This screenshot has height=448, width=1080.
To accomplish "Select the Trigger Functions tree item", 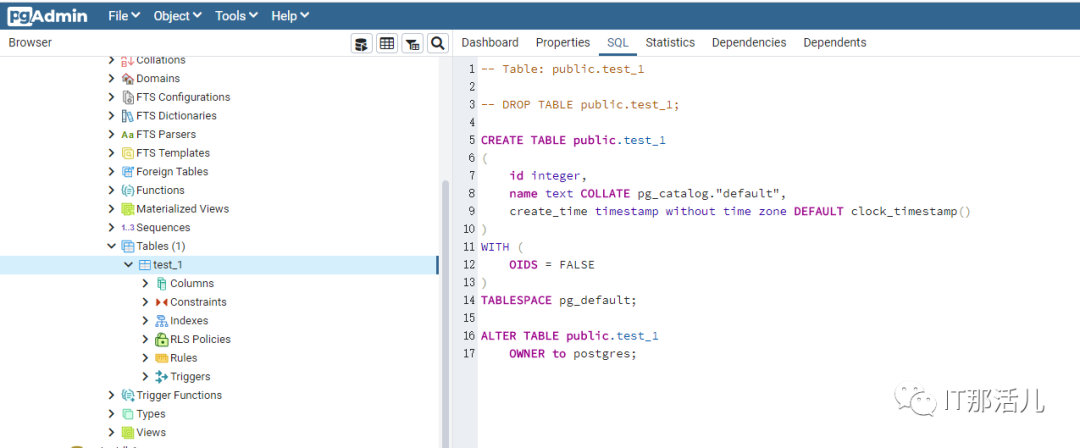I will [179, 396].
